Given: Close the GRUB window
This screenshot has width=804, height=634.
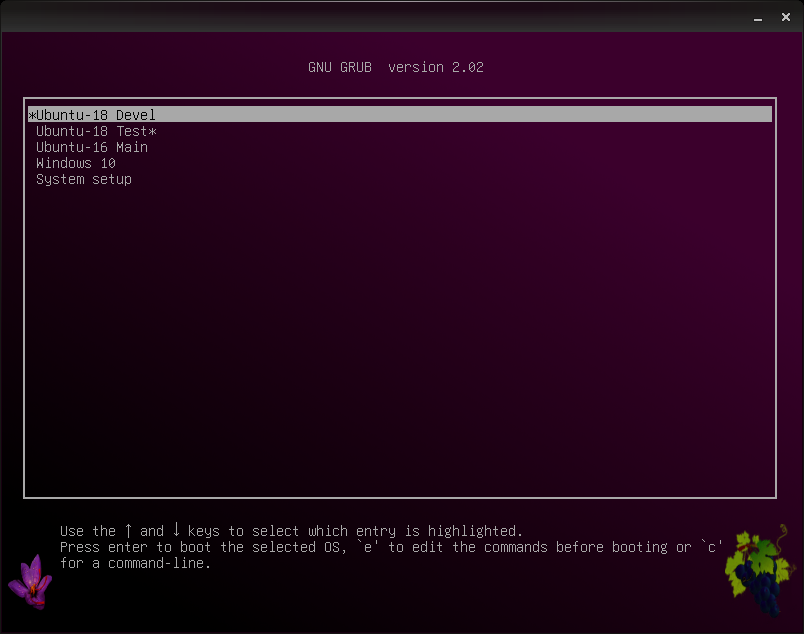Looking at the screenshot, I should (786, 17).
